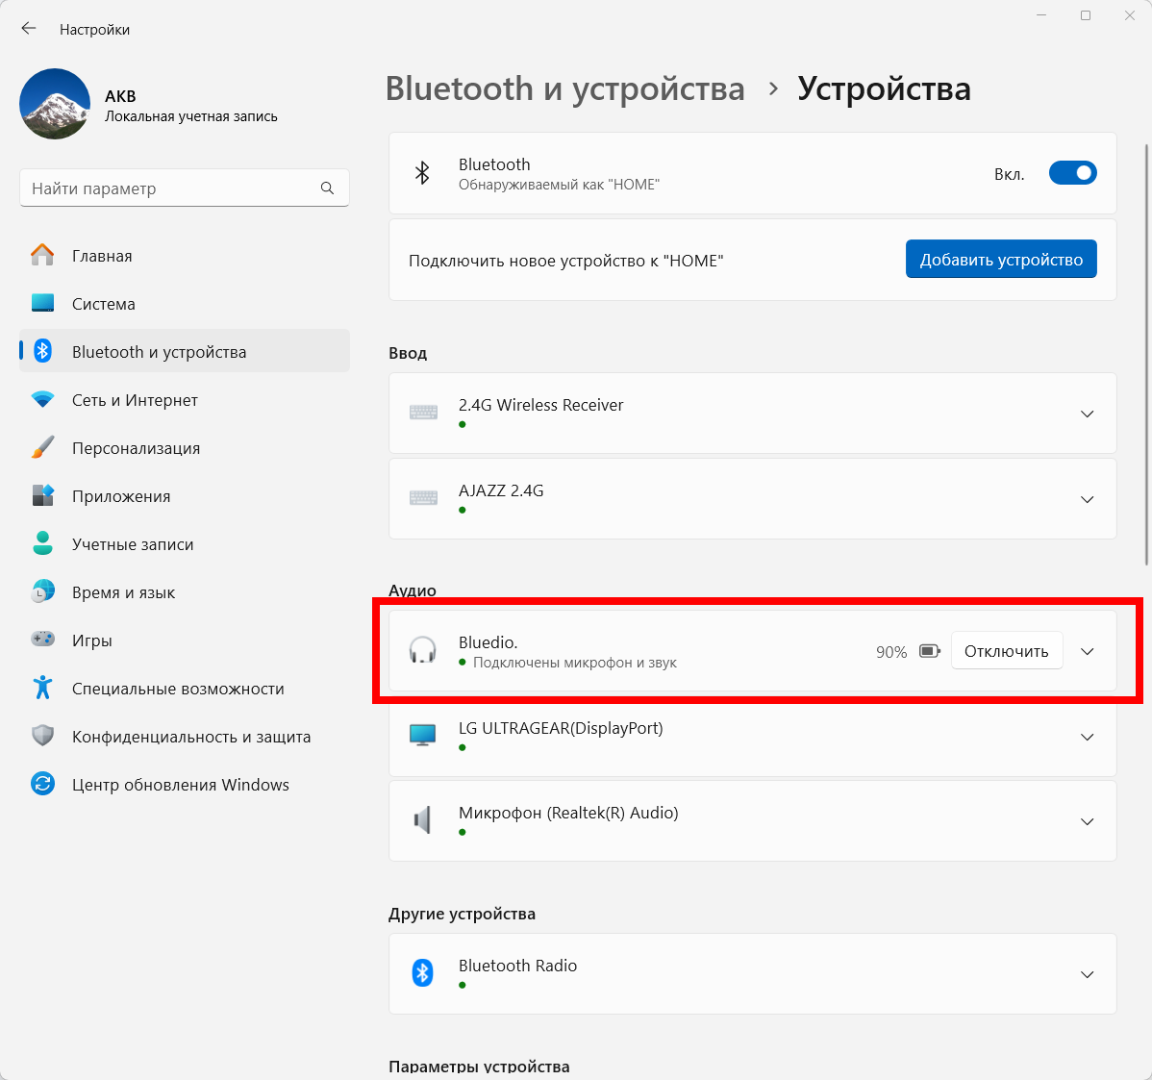The height and width of the screenshot is (1080, 1152).
Task: Click the Учетные записи person icon
Action: pyautogui.click(x=43, y=543)
